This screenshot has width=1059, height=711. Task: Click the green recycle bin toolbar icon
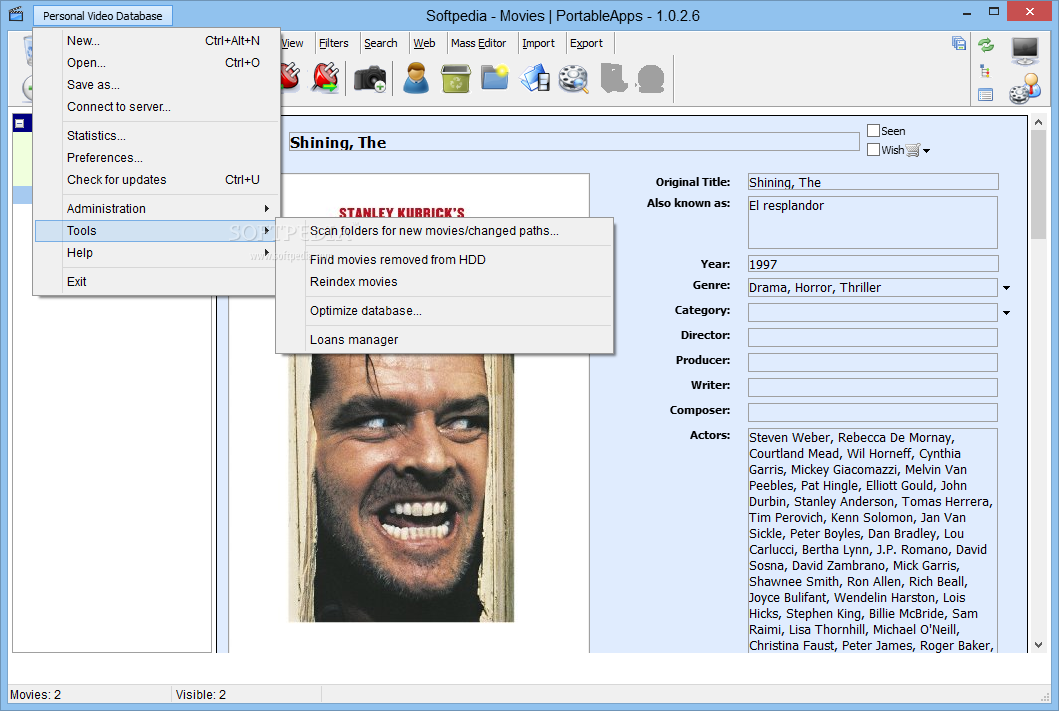[x=456, y=78]
